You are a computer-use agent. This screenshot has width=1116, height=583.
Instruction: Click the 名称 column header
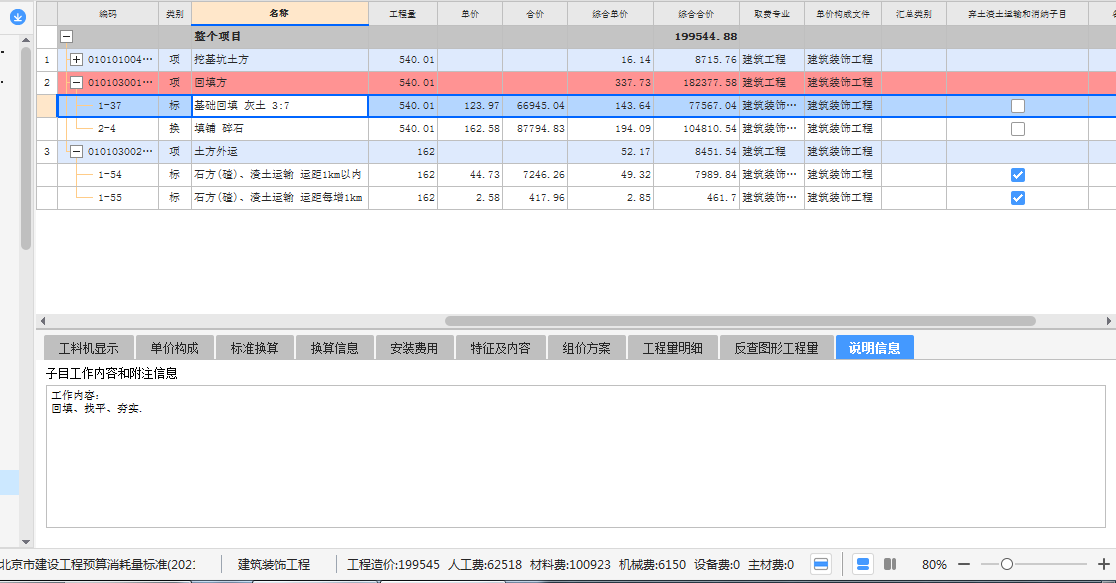[280, 14]
